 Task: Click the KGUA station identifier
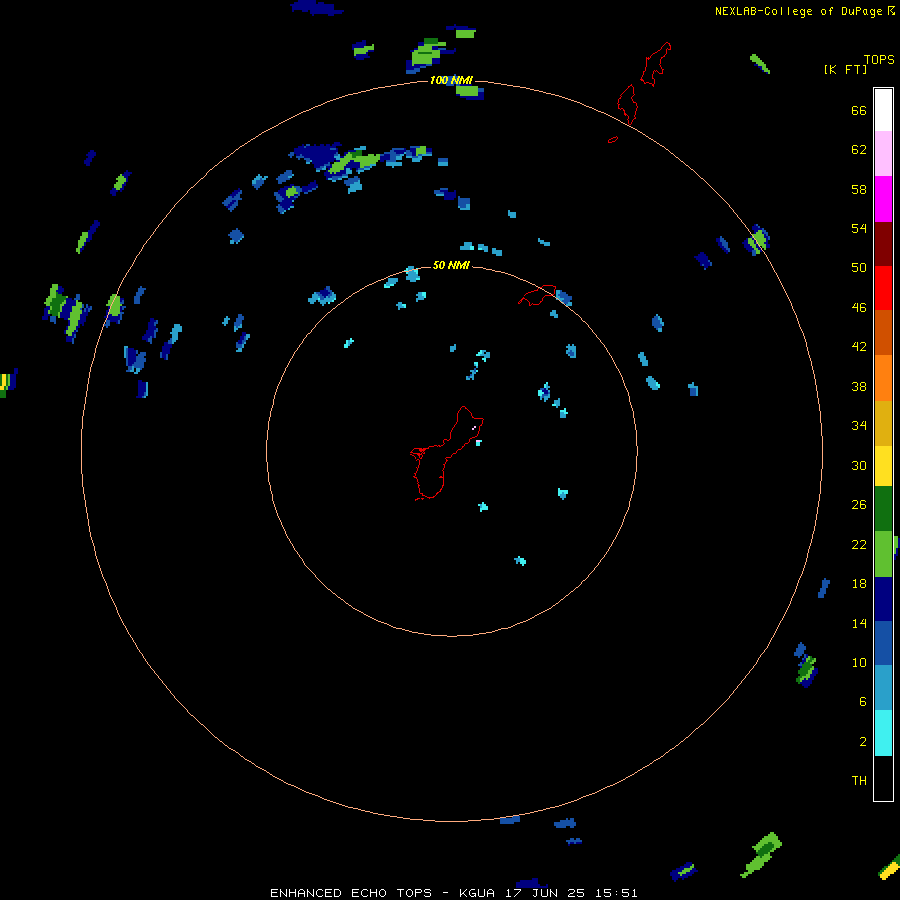pyautogui.click(x=477, y=893)
